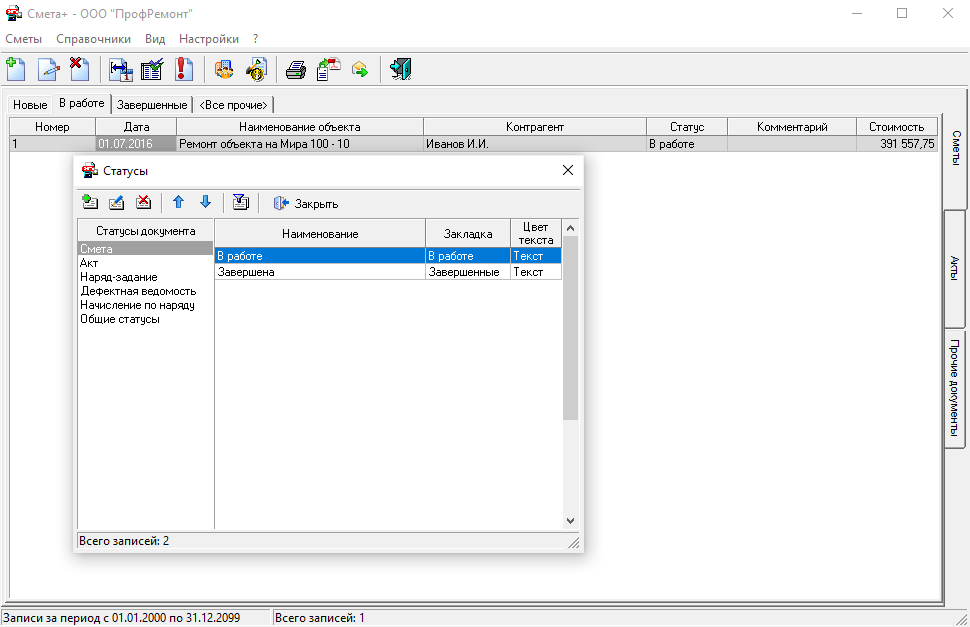Switch to the Завершенные tab
This screenshot has height=627, width=970.
tap(152, 105)
